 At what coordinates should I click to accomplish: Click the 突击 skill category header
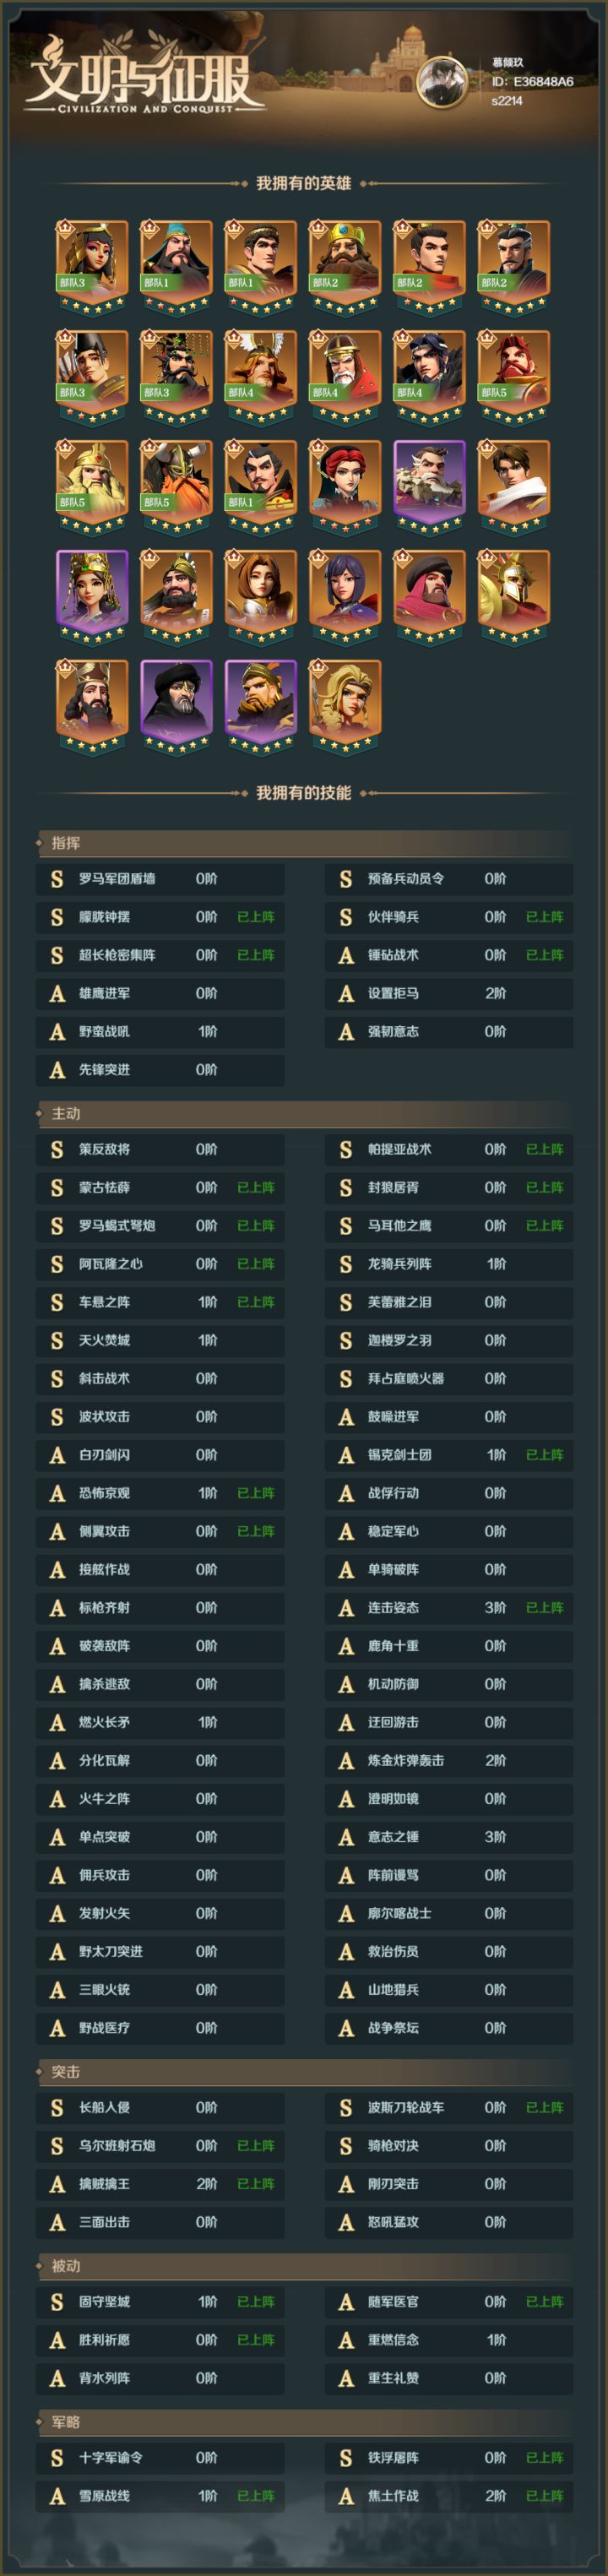(66, 2071)
